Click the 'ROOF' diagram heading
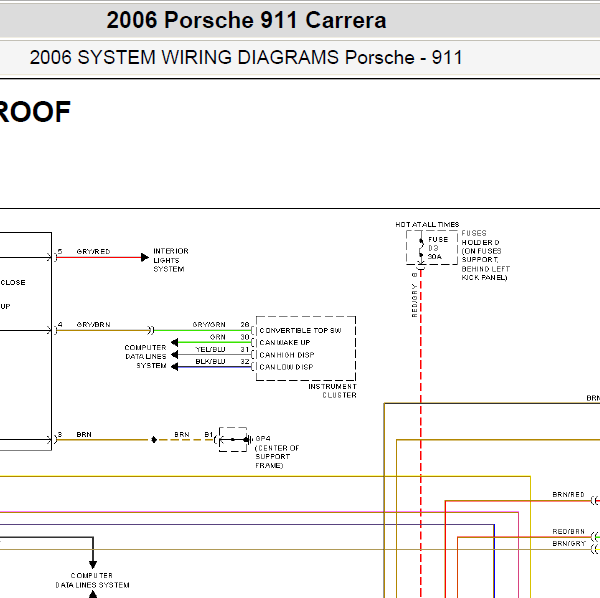This screenshot has width=600, height=598. 34,112
